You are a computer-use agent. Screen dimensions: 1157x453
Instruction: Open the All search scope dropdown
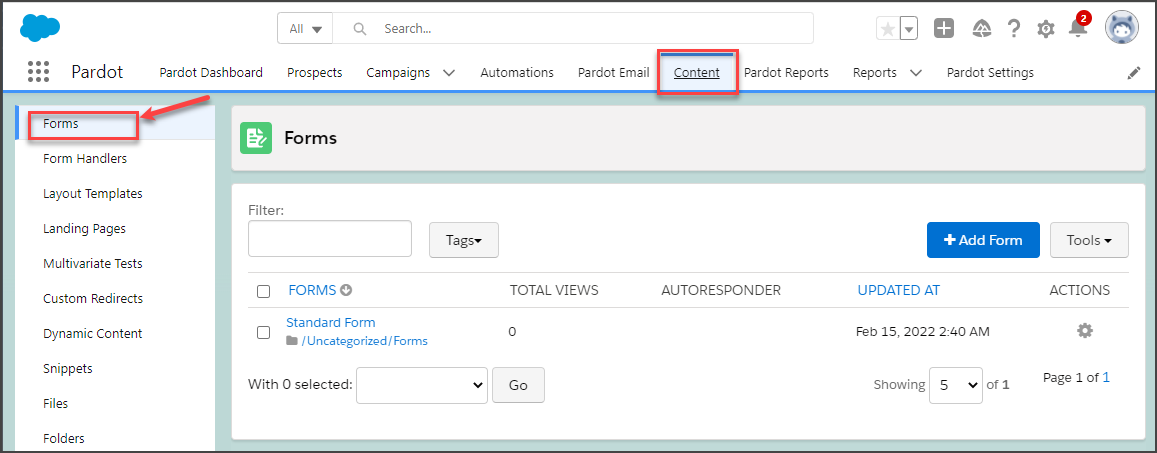coord(305,29)
